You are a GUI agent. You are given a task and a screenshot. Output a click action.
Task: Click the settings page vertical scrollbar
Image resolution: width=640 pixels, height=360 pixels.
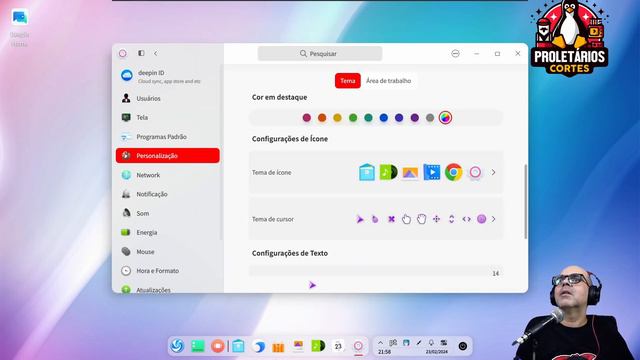click(x=525, y=202)
